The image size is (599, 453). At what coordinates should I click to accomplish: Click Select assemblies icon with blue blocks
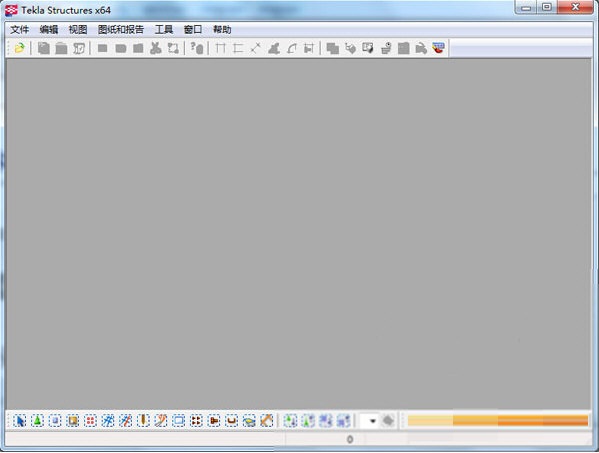tap(325, 421)
